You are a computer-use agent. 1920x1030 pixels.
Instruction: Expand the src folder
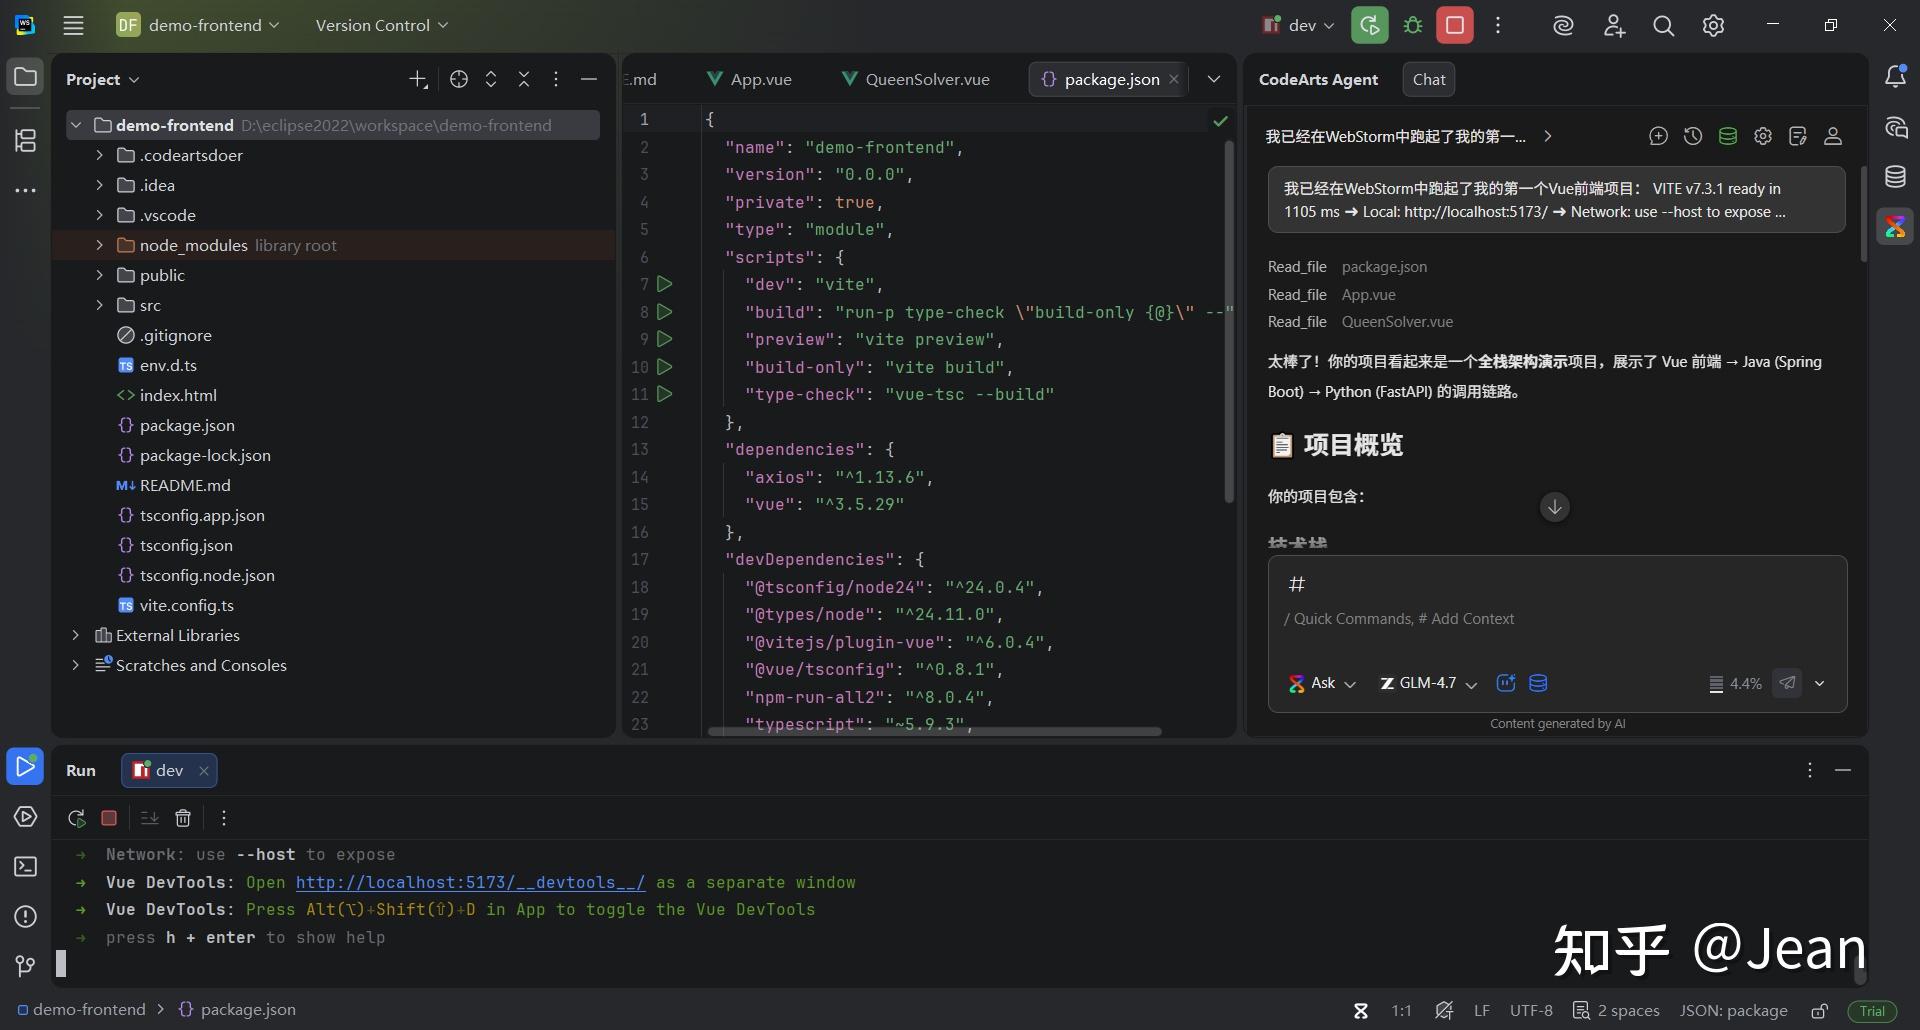[99, 305]
